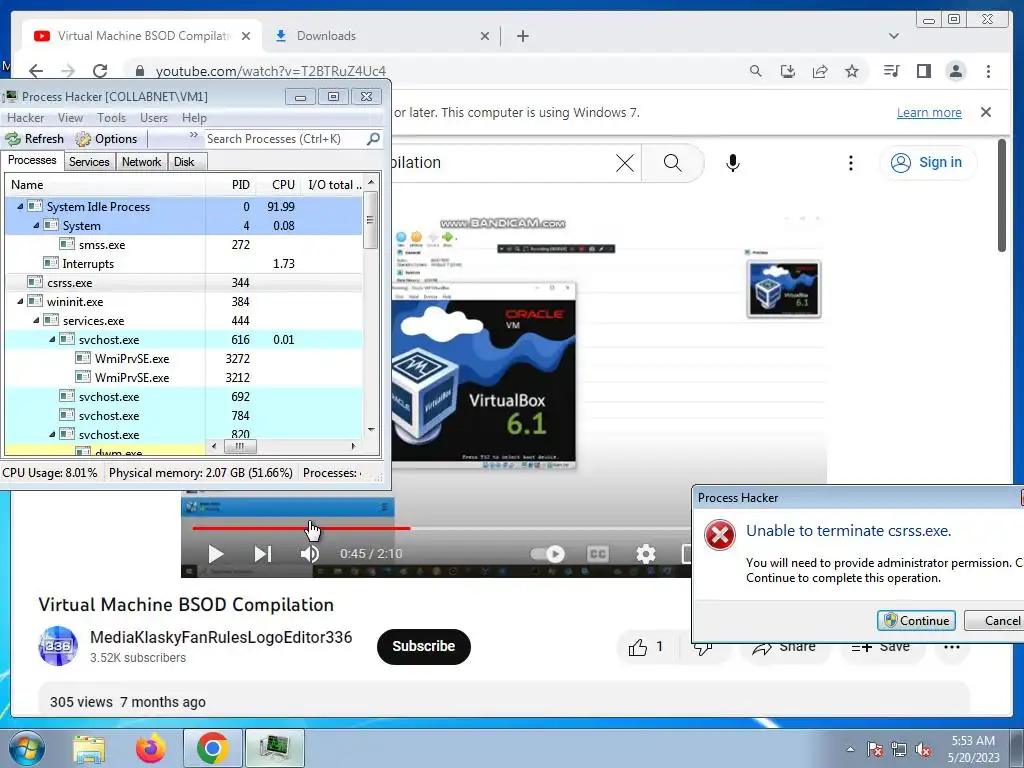Collapse svchost.exe PID 616 node

(52, 339)
